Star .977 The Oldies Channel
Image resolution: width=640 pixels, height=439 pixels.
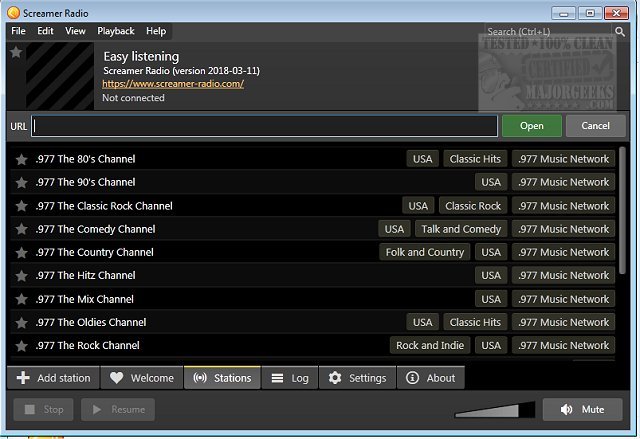(x=21, y=323)
